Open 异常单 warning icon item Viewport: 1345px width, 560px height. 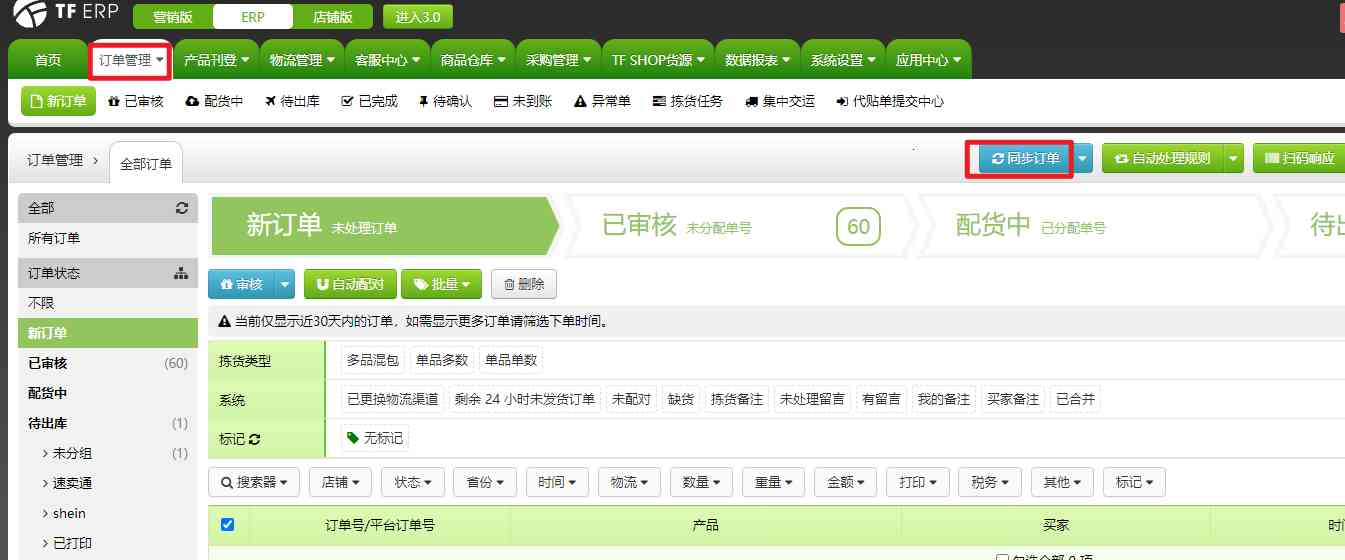pos(602,101)
